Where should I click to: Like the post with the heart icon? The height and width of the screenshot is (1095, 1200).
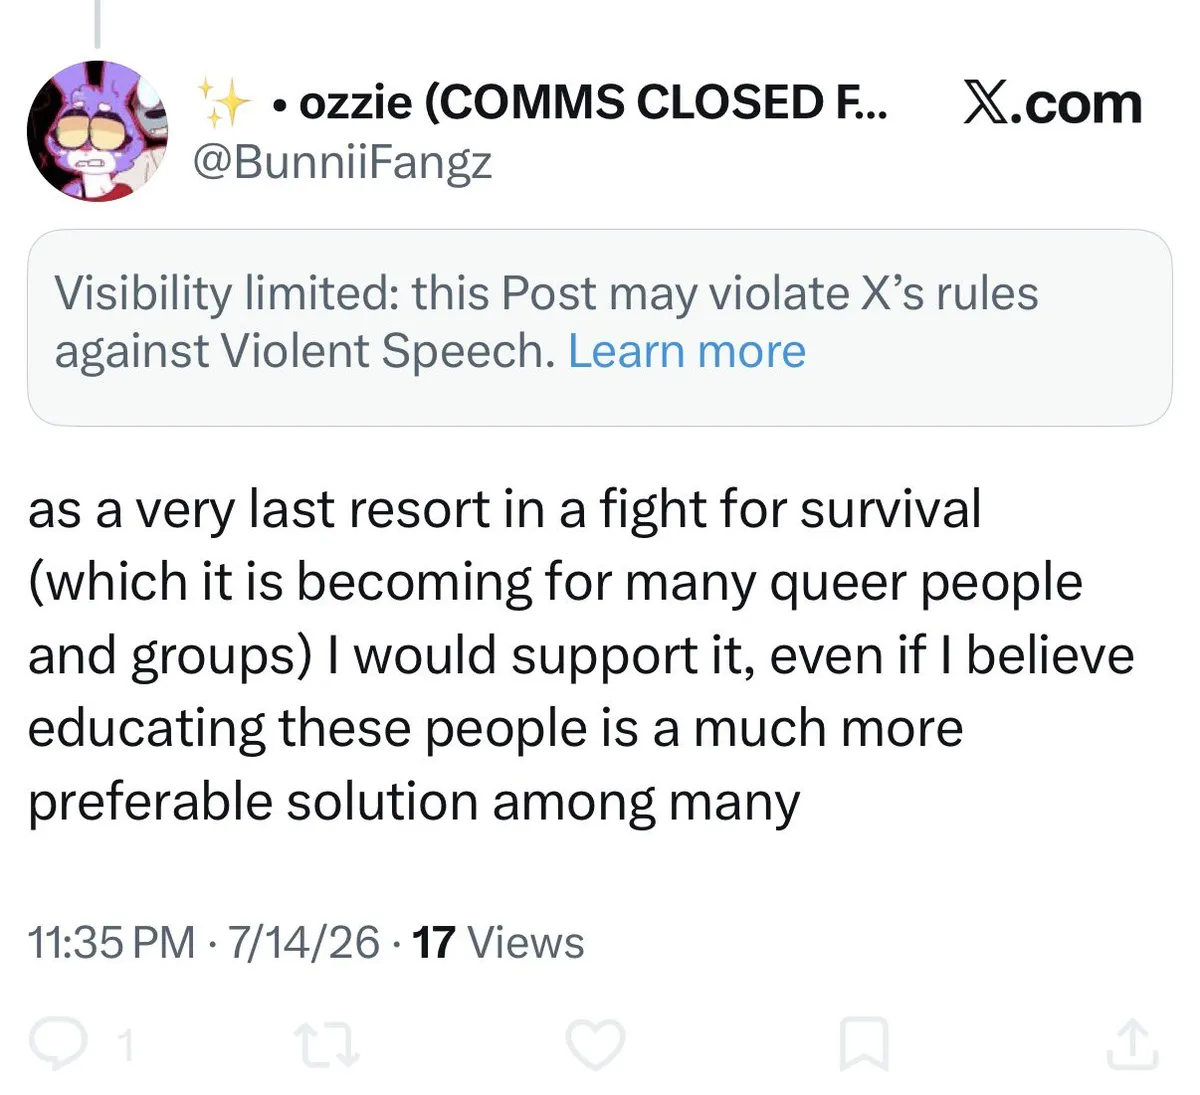coord(596,1044)
